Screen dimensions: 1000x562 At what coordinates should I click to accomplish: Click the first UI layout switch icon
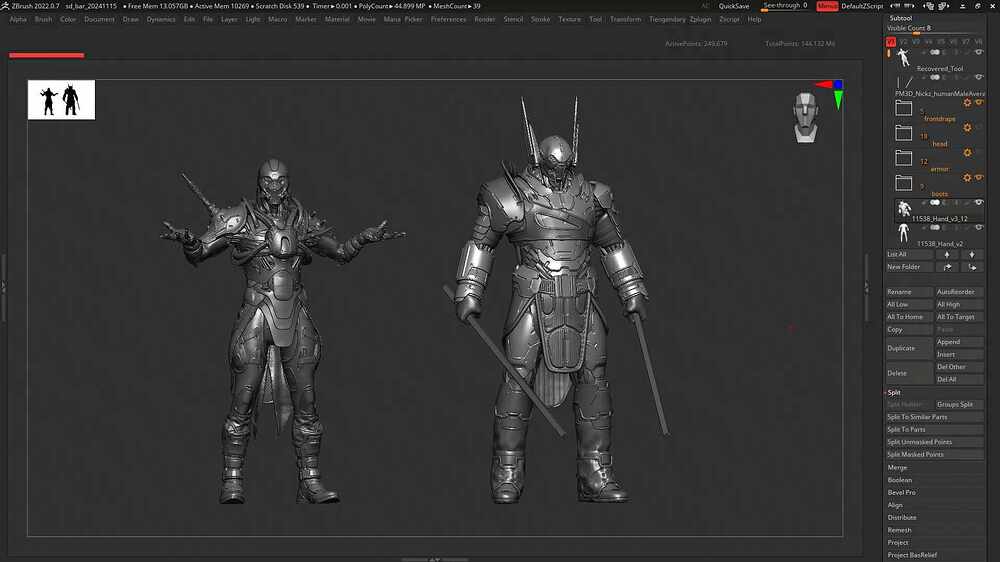click(x=929, y=6)
